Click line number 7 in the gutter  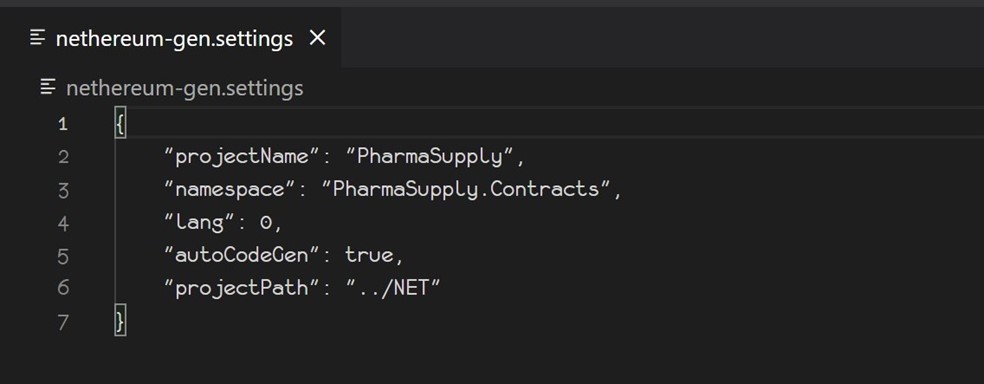click(x=63, y=321)
